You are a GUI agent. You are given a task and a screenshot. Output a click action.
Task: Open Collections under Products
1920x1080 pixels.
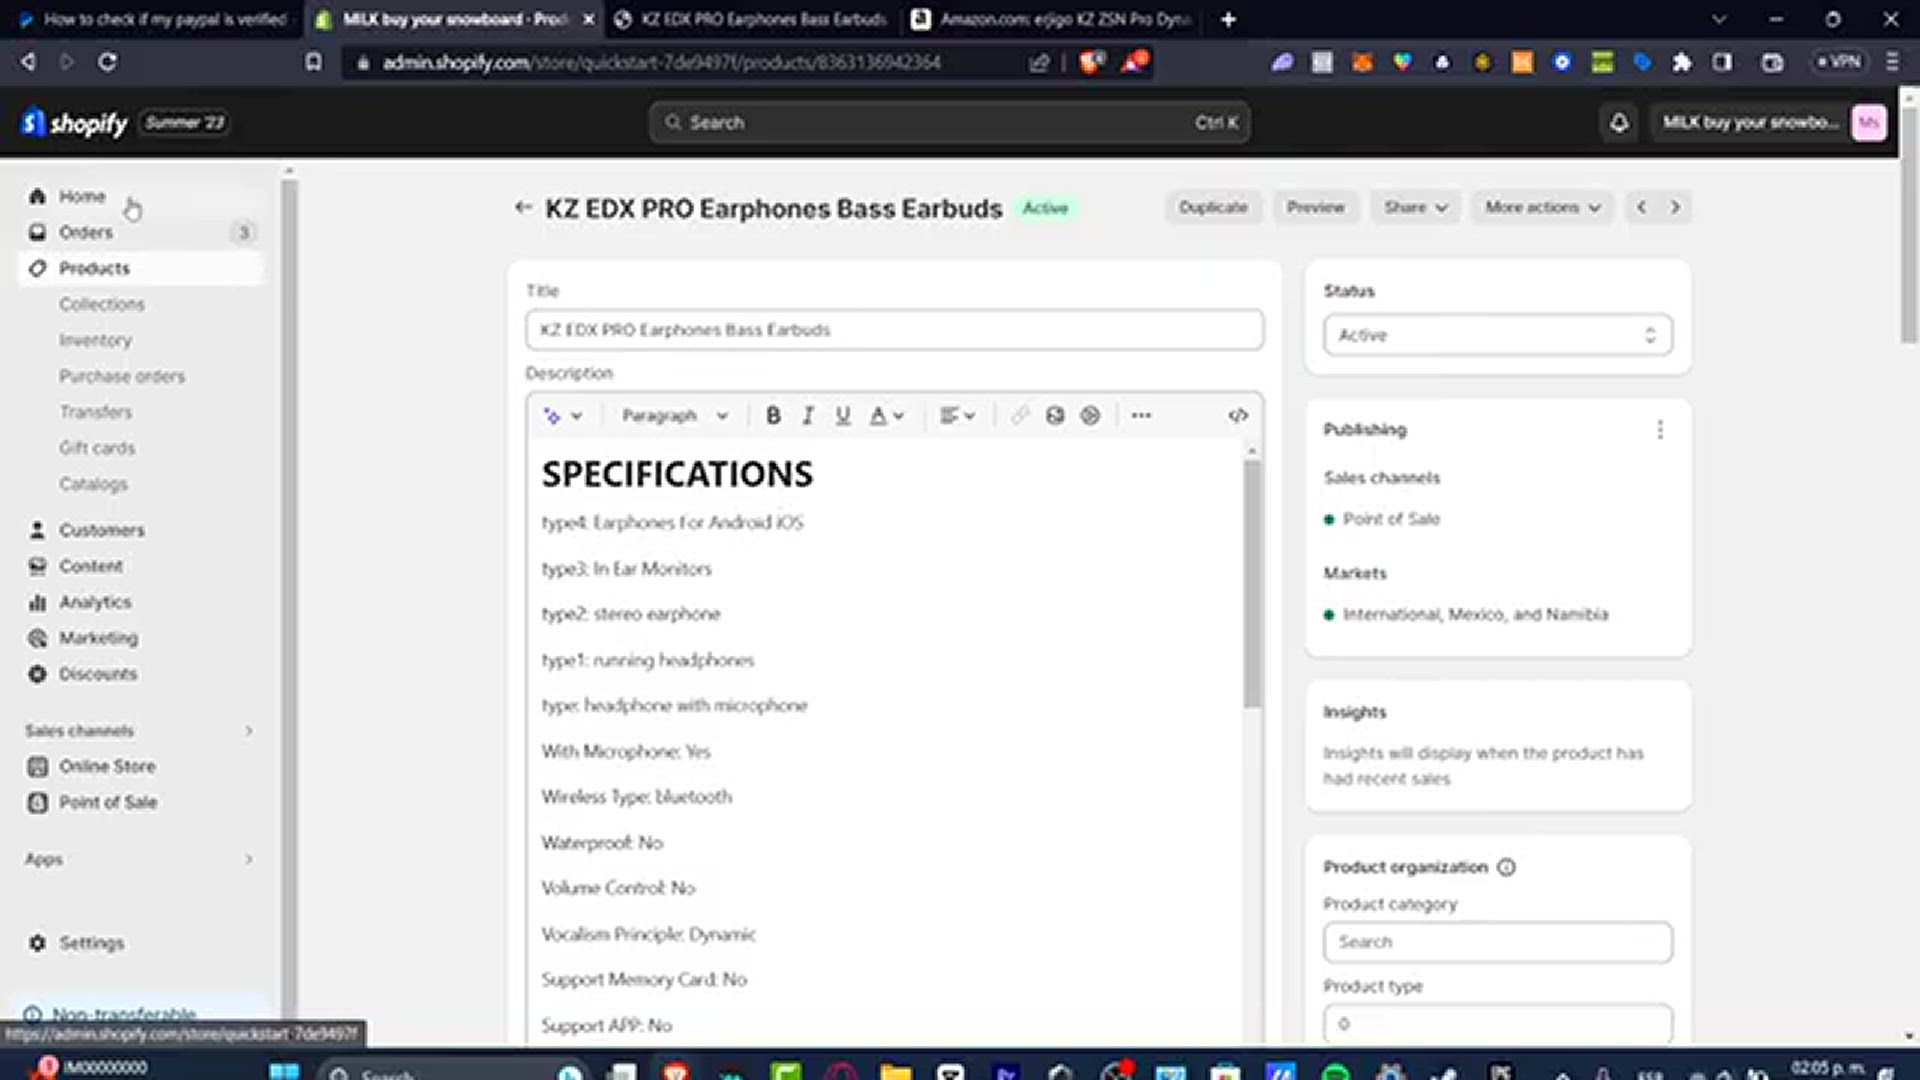(102, 304)
